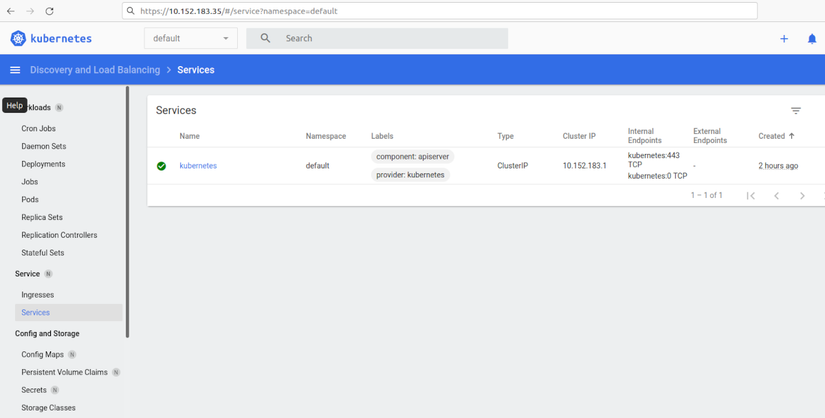The width and height of the screenshot is (825, 418).
Task: Open Replication Controllers in sidebar
Action: click(59, 235)
